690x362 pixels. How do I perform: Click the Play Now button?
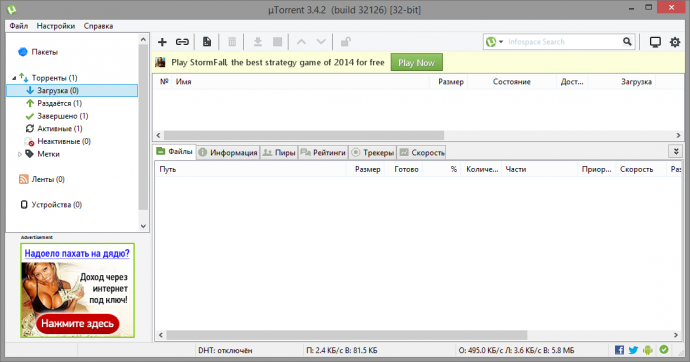click(x=416, y=62)
